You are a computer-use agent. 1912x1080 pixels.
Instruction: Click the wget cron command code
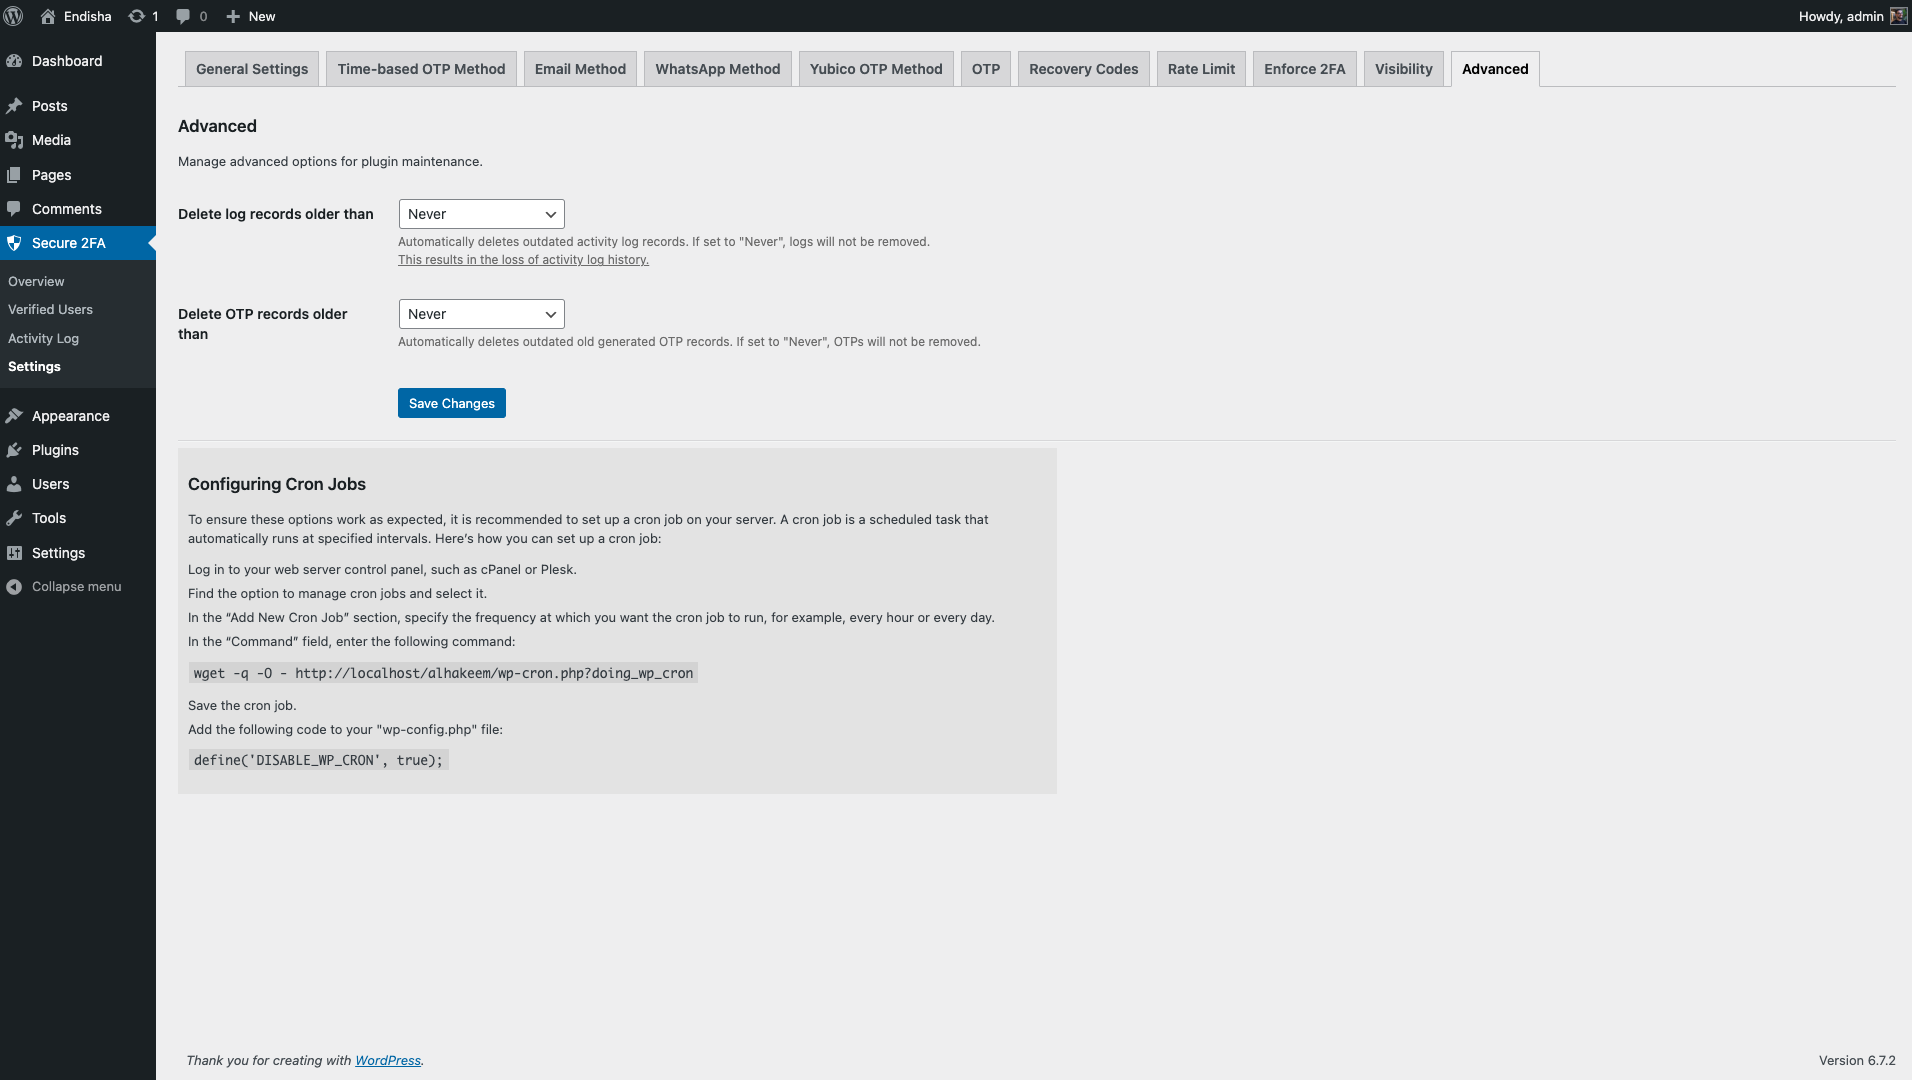pos(443,673)
